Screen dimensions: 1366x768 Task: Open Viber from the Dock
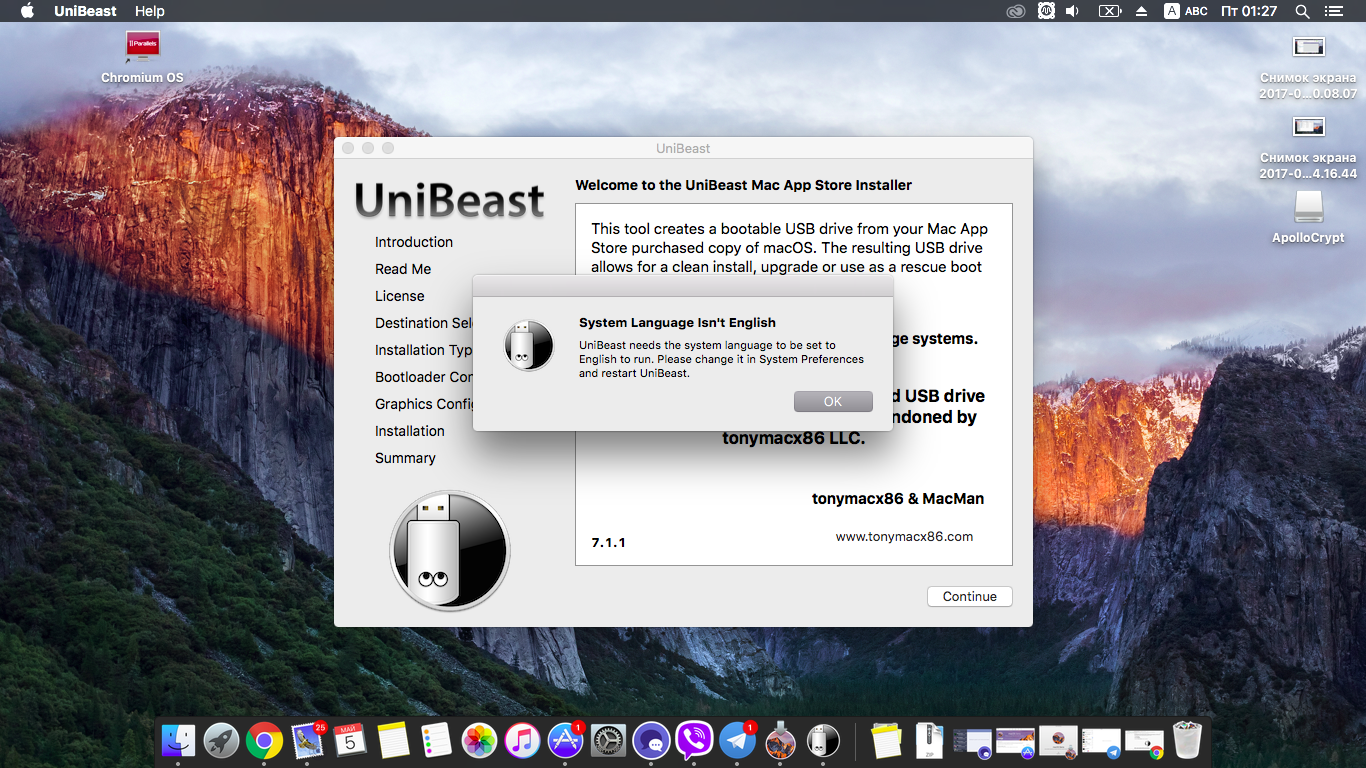pos(694,740)
